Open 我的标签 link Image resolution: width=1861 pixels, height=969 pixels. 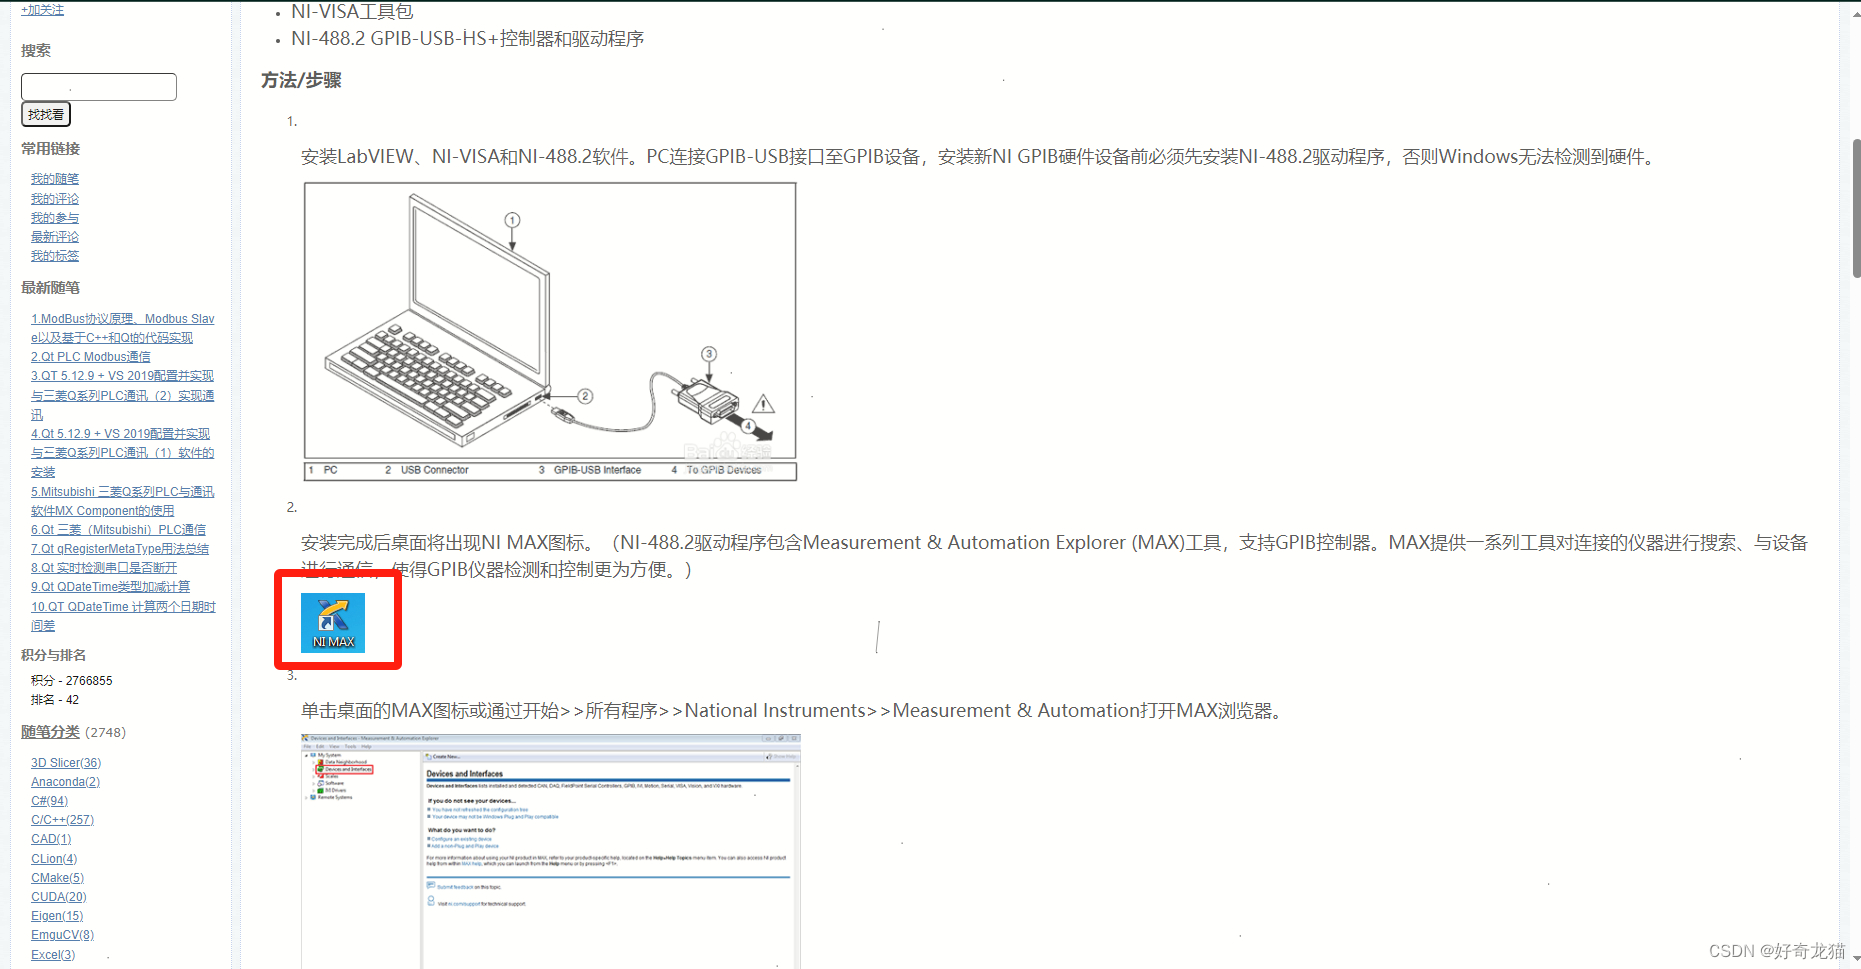pyautogui.click(x=55, y=256)
